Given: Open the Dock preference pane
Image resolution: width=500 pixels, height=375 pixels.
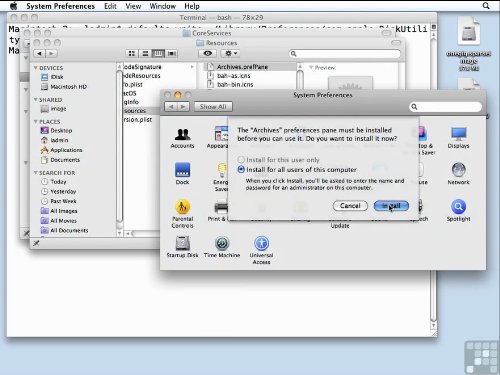Looking at the screenshot, I should [x=182, y=173].
